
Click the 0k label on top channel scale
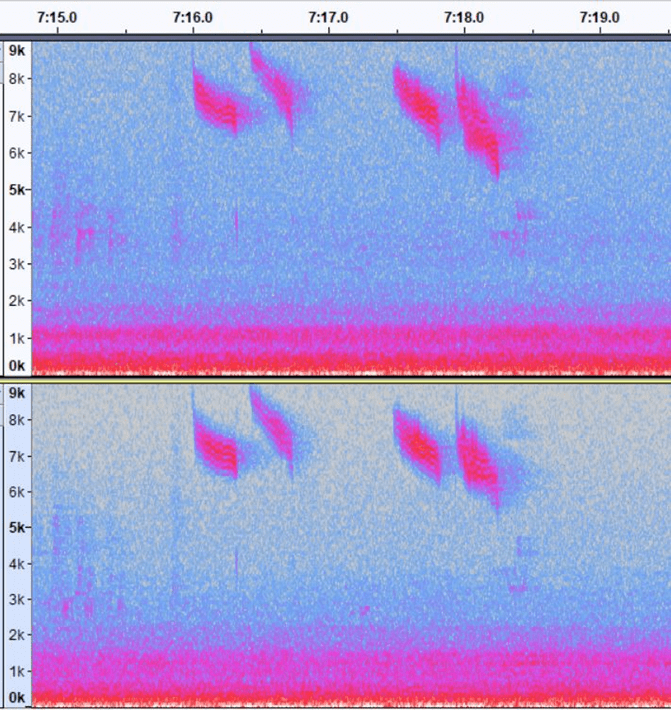(x=17, y=366)
